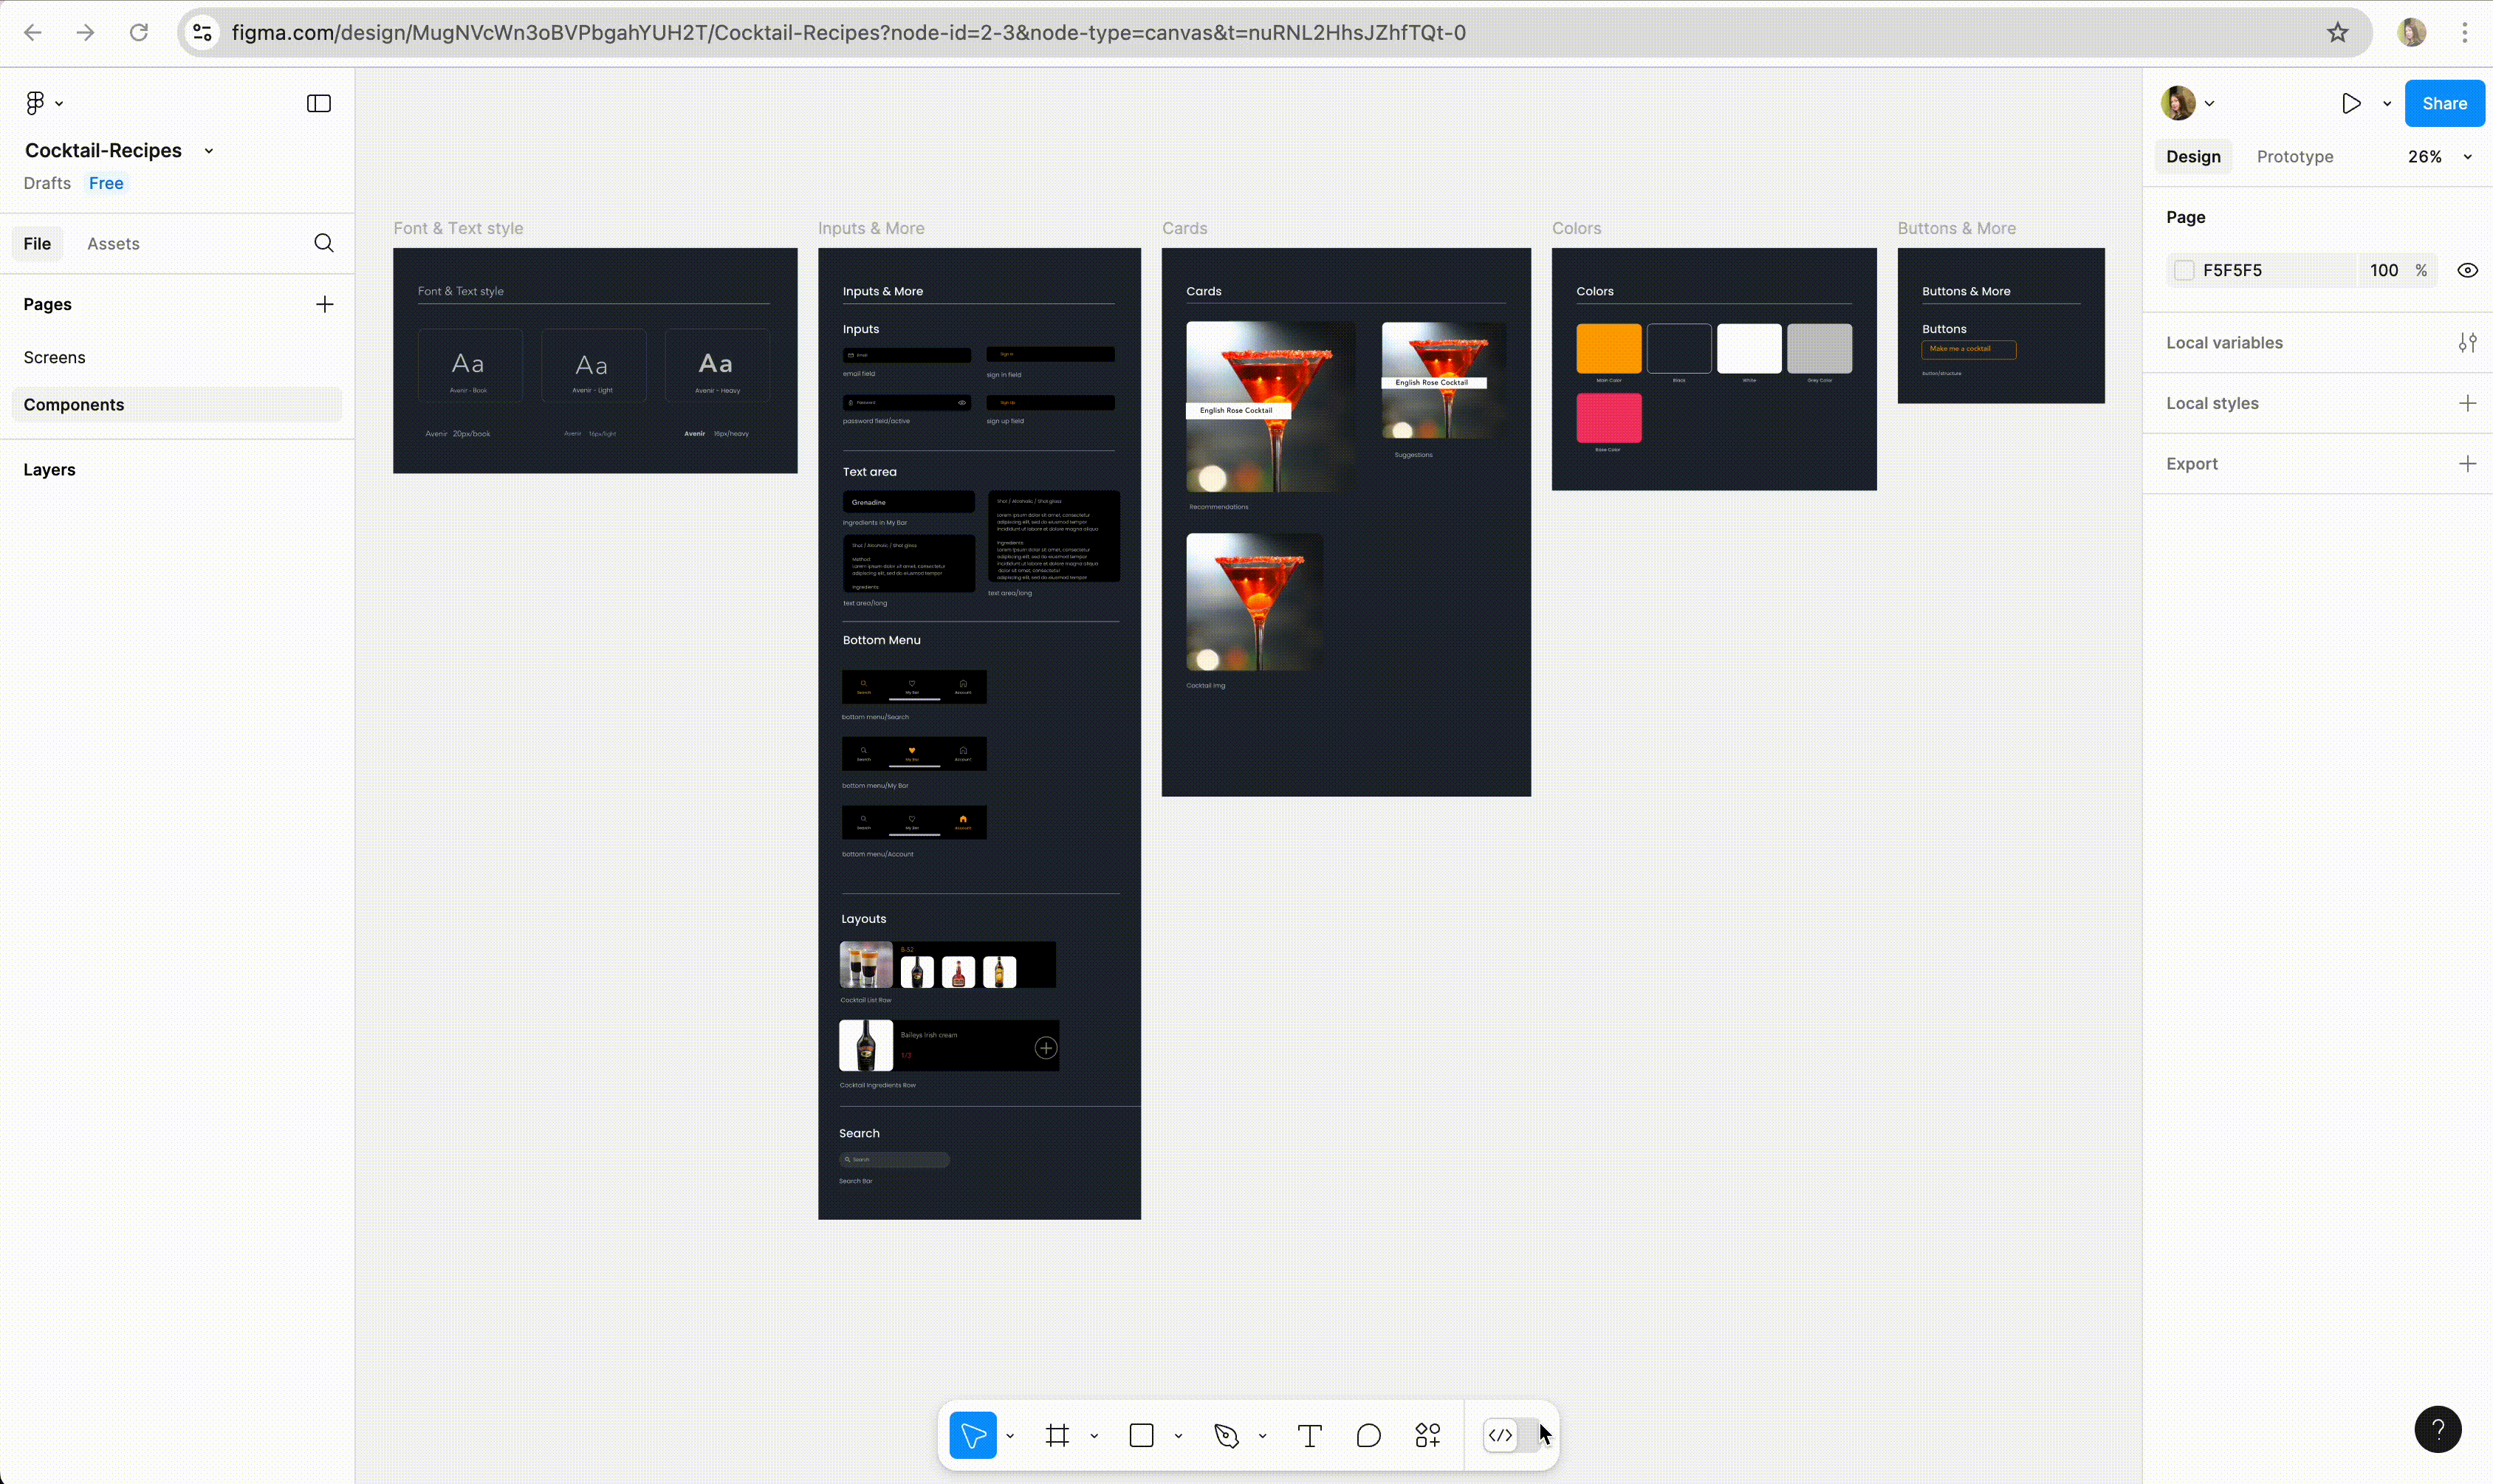
Task: Open the Screens page in the Pages list
Action: click(x=55, y=357)
